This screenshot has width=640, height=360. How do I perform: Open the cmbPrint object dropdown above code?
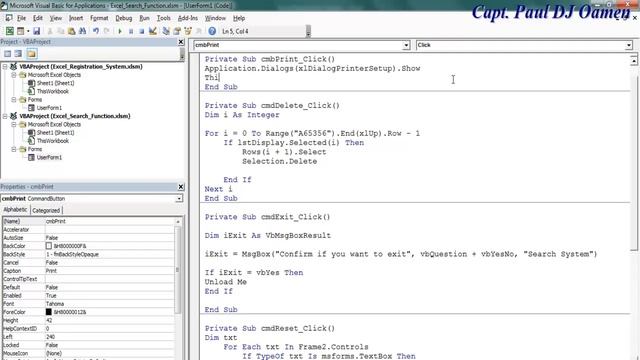(406, 45)
